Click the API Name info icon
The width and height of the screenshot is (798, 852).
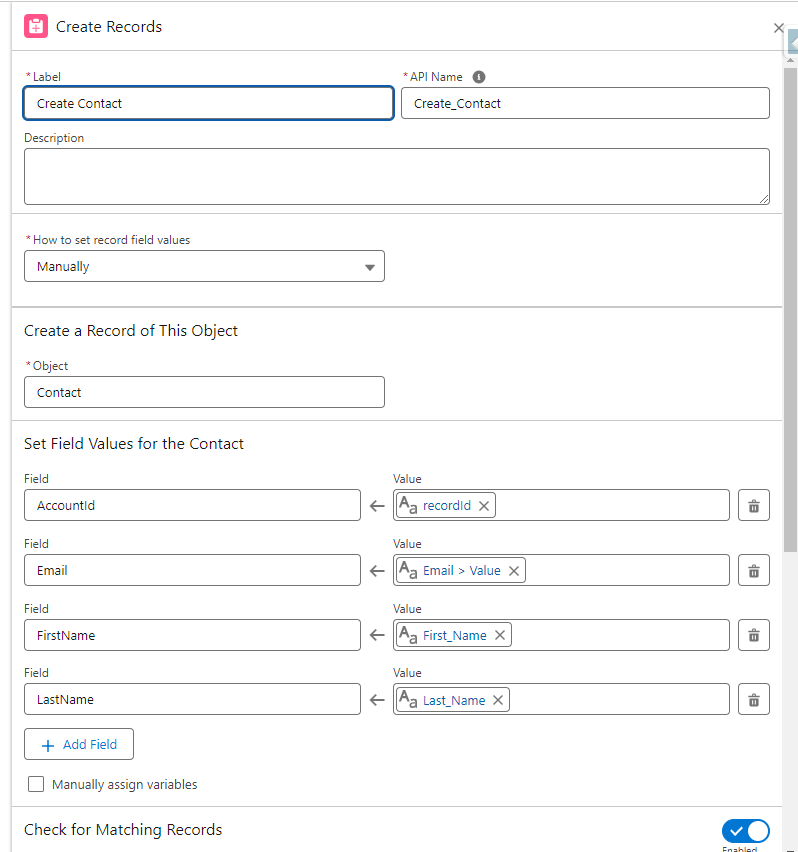point(479,77)
